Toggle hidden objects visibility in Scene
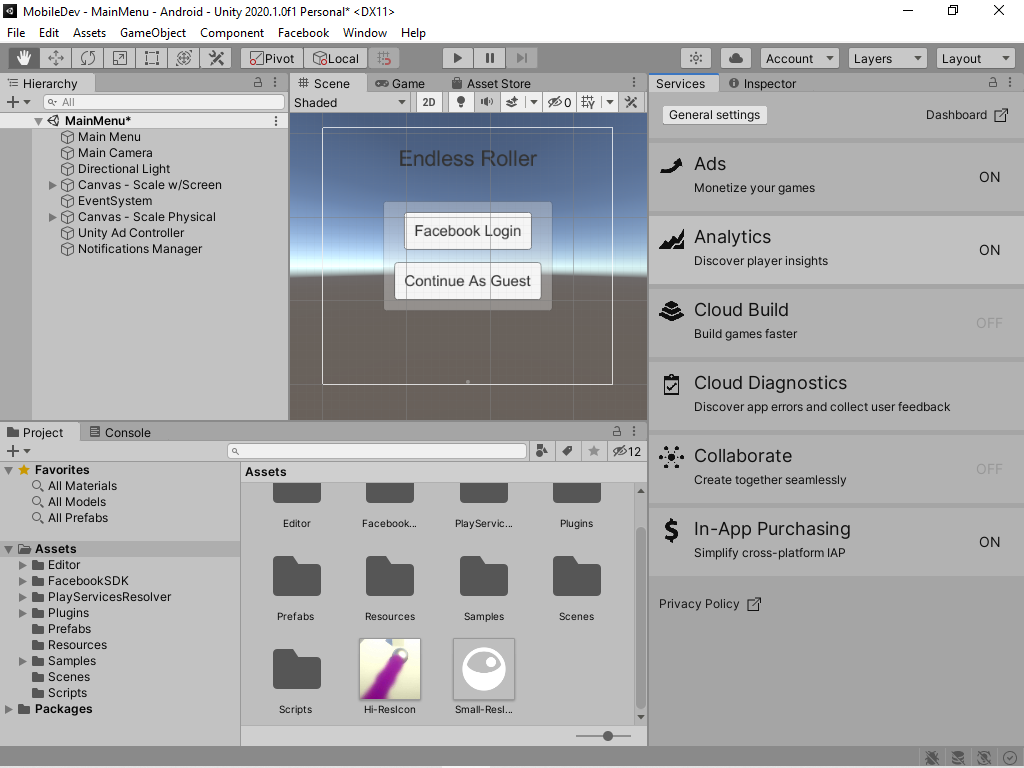Screen dimensions: 1024x768 pyautogui.click(x=560, y=103)
